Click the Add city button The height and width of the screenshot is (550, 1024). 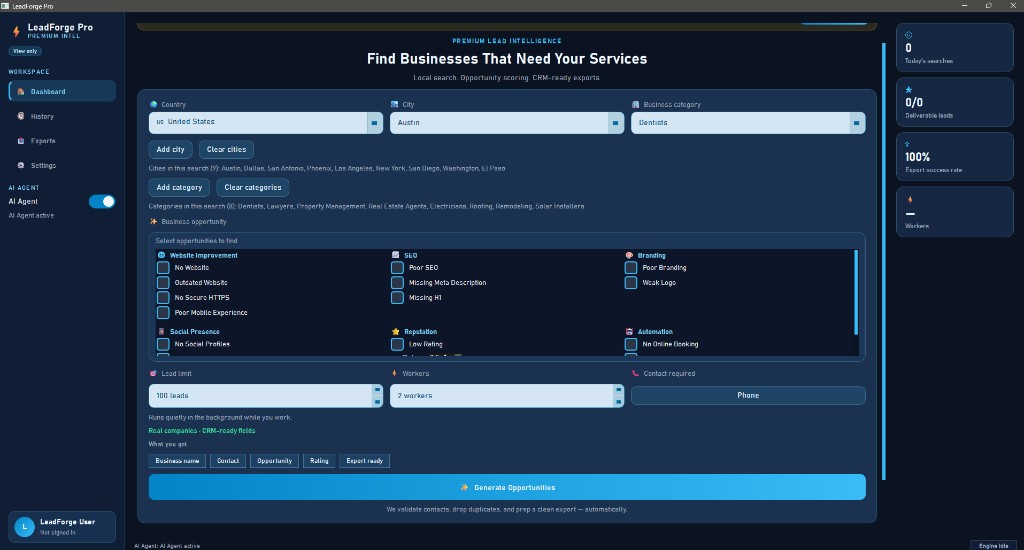click(170, 150)
